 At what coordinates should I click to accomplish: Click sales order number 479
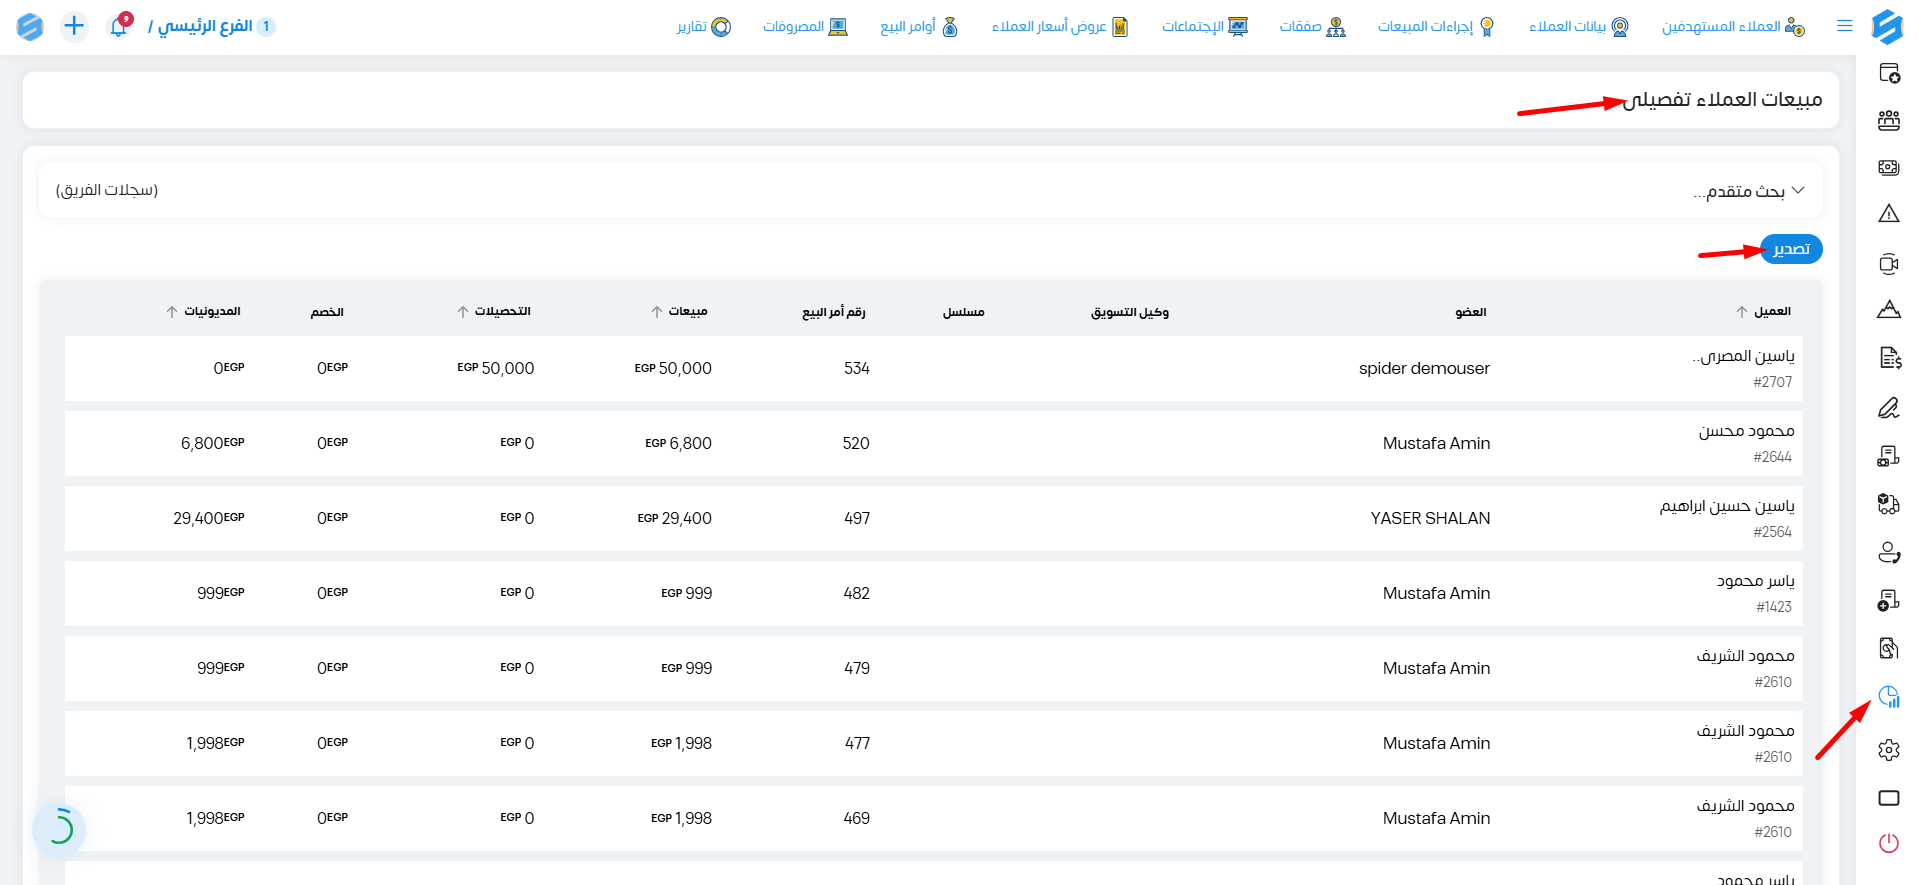click(856, 669)
